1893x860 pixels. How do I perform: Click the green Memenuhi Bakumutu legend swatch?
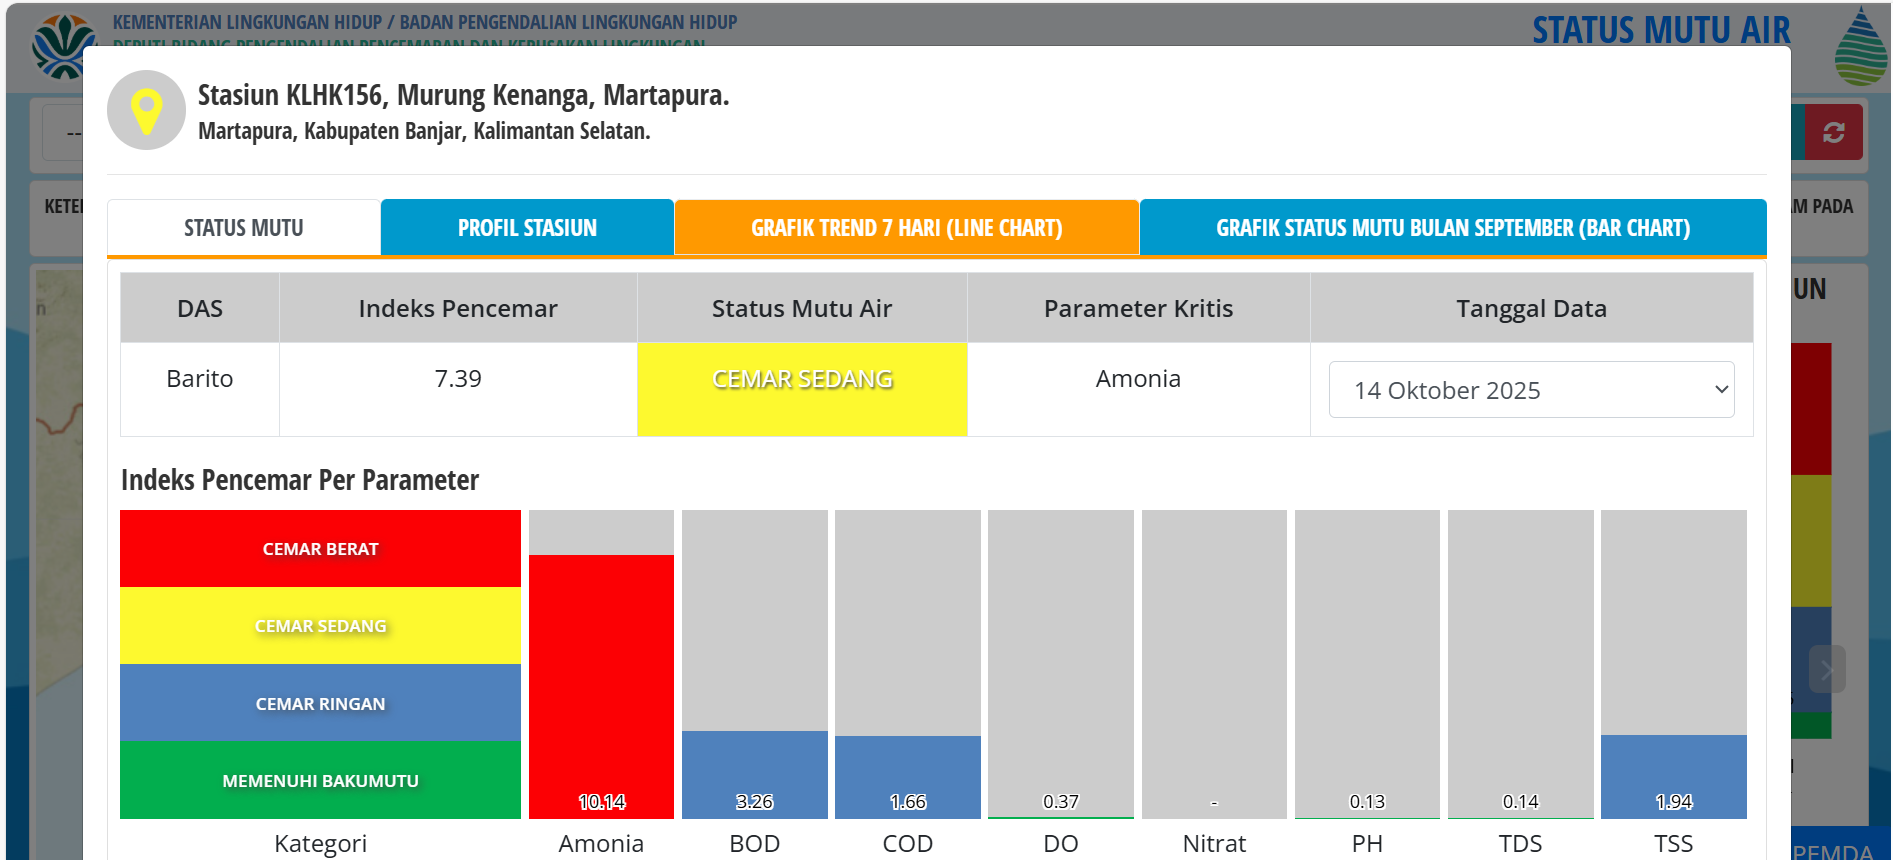pyautogui.click(x=320, y=780)
